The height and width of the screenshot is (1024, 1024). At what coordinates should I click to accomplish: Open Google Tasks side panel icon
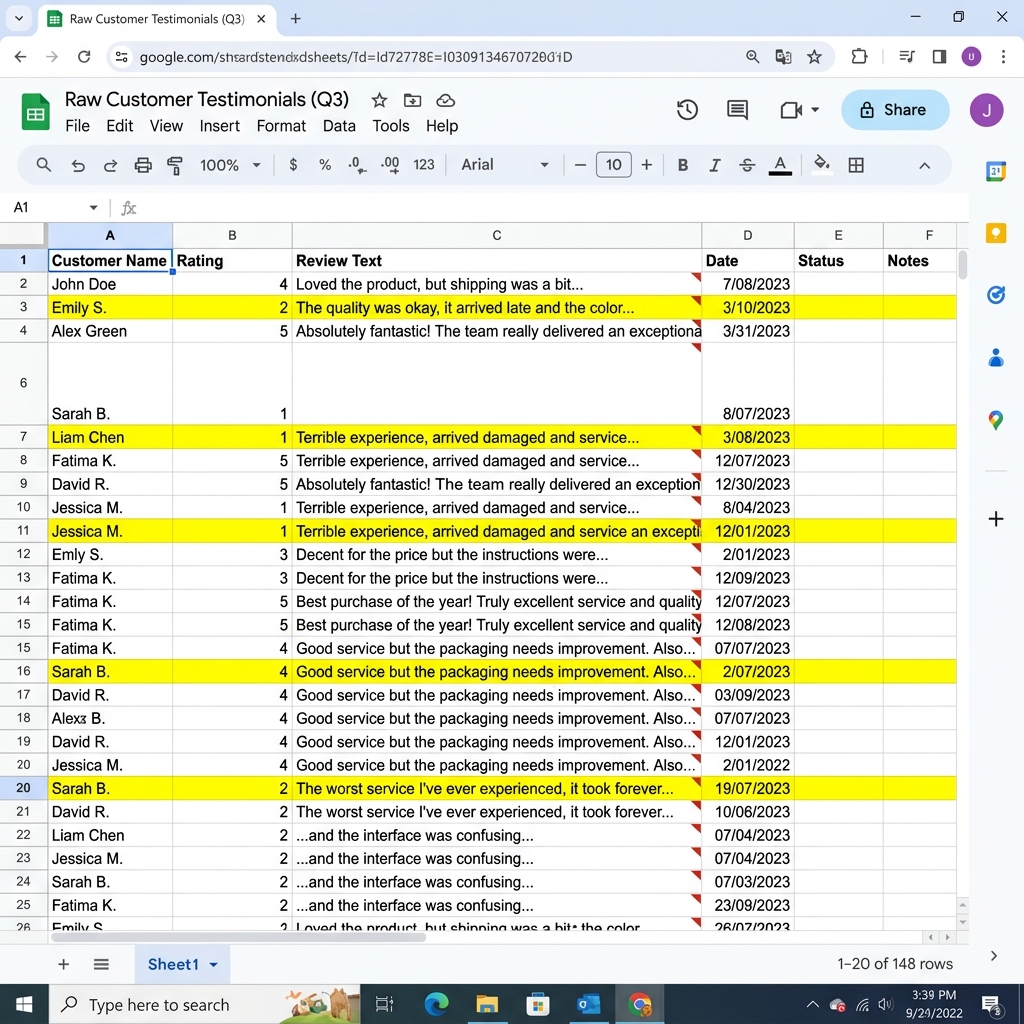pos(995,295)
